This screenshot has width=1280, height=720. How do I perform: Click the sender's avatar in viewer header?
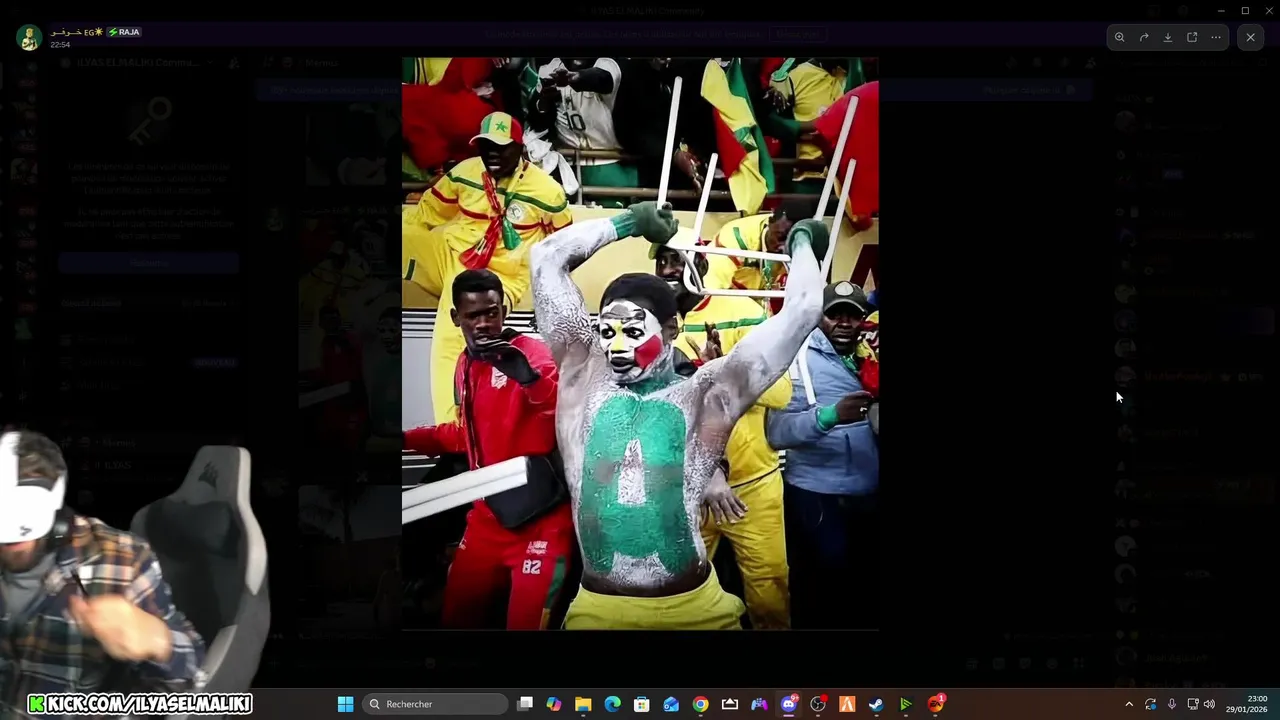coord(29,38)
